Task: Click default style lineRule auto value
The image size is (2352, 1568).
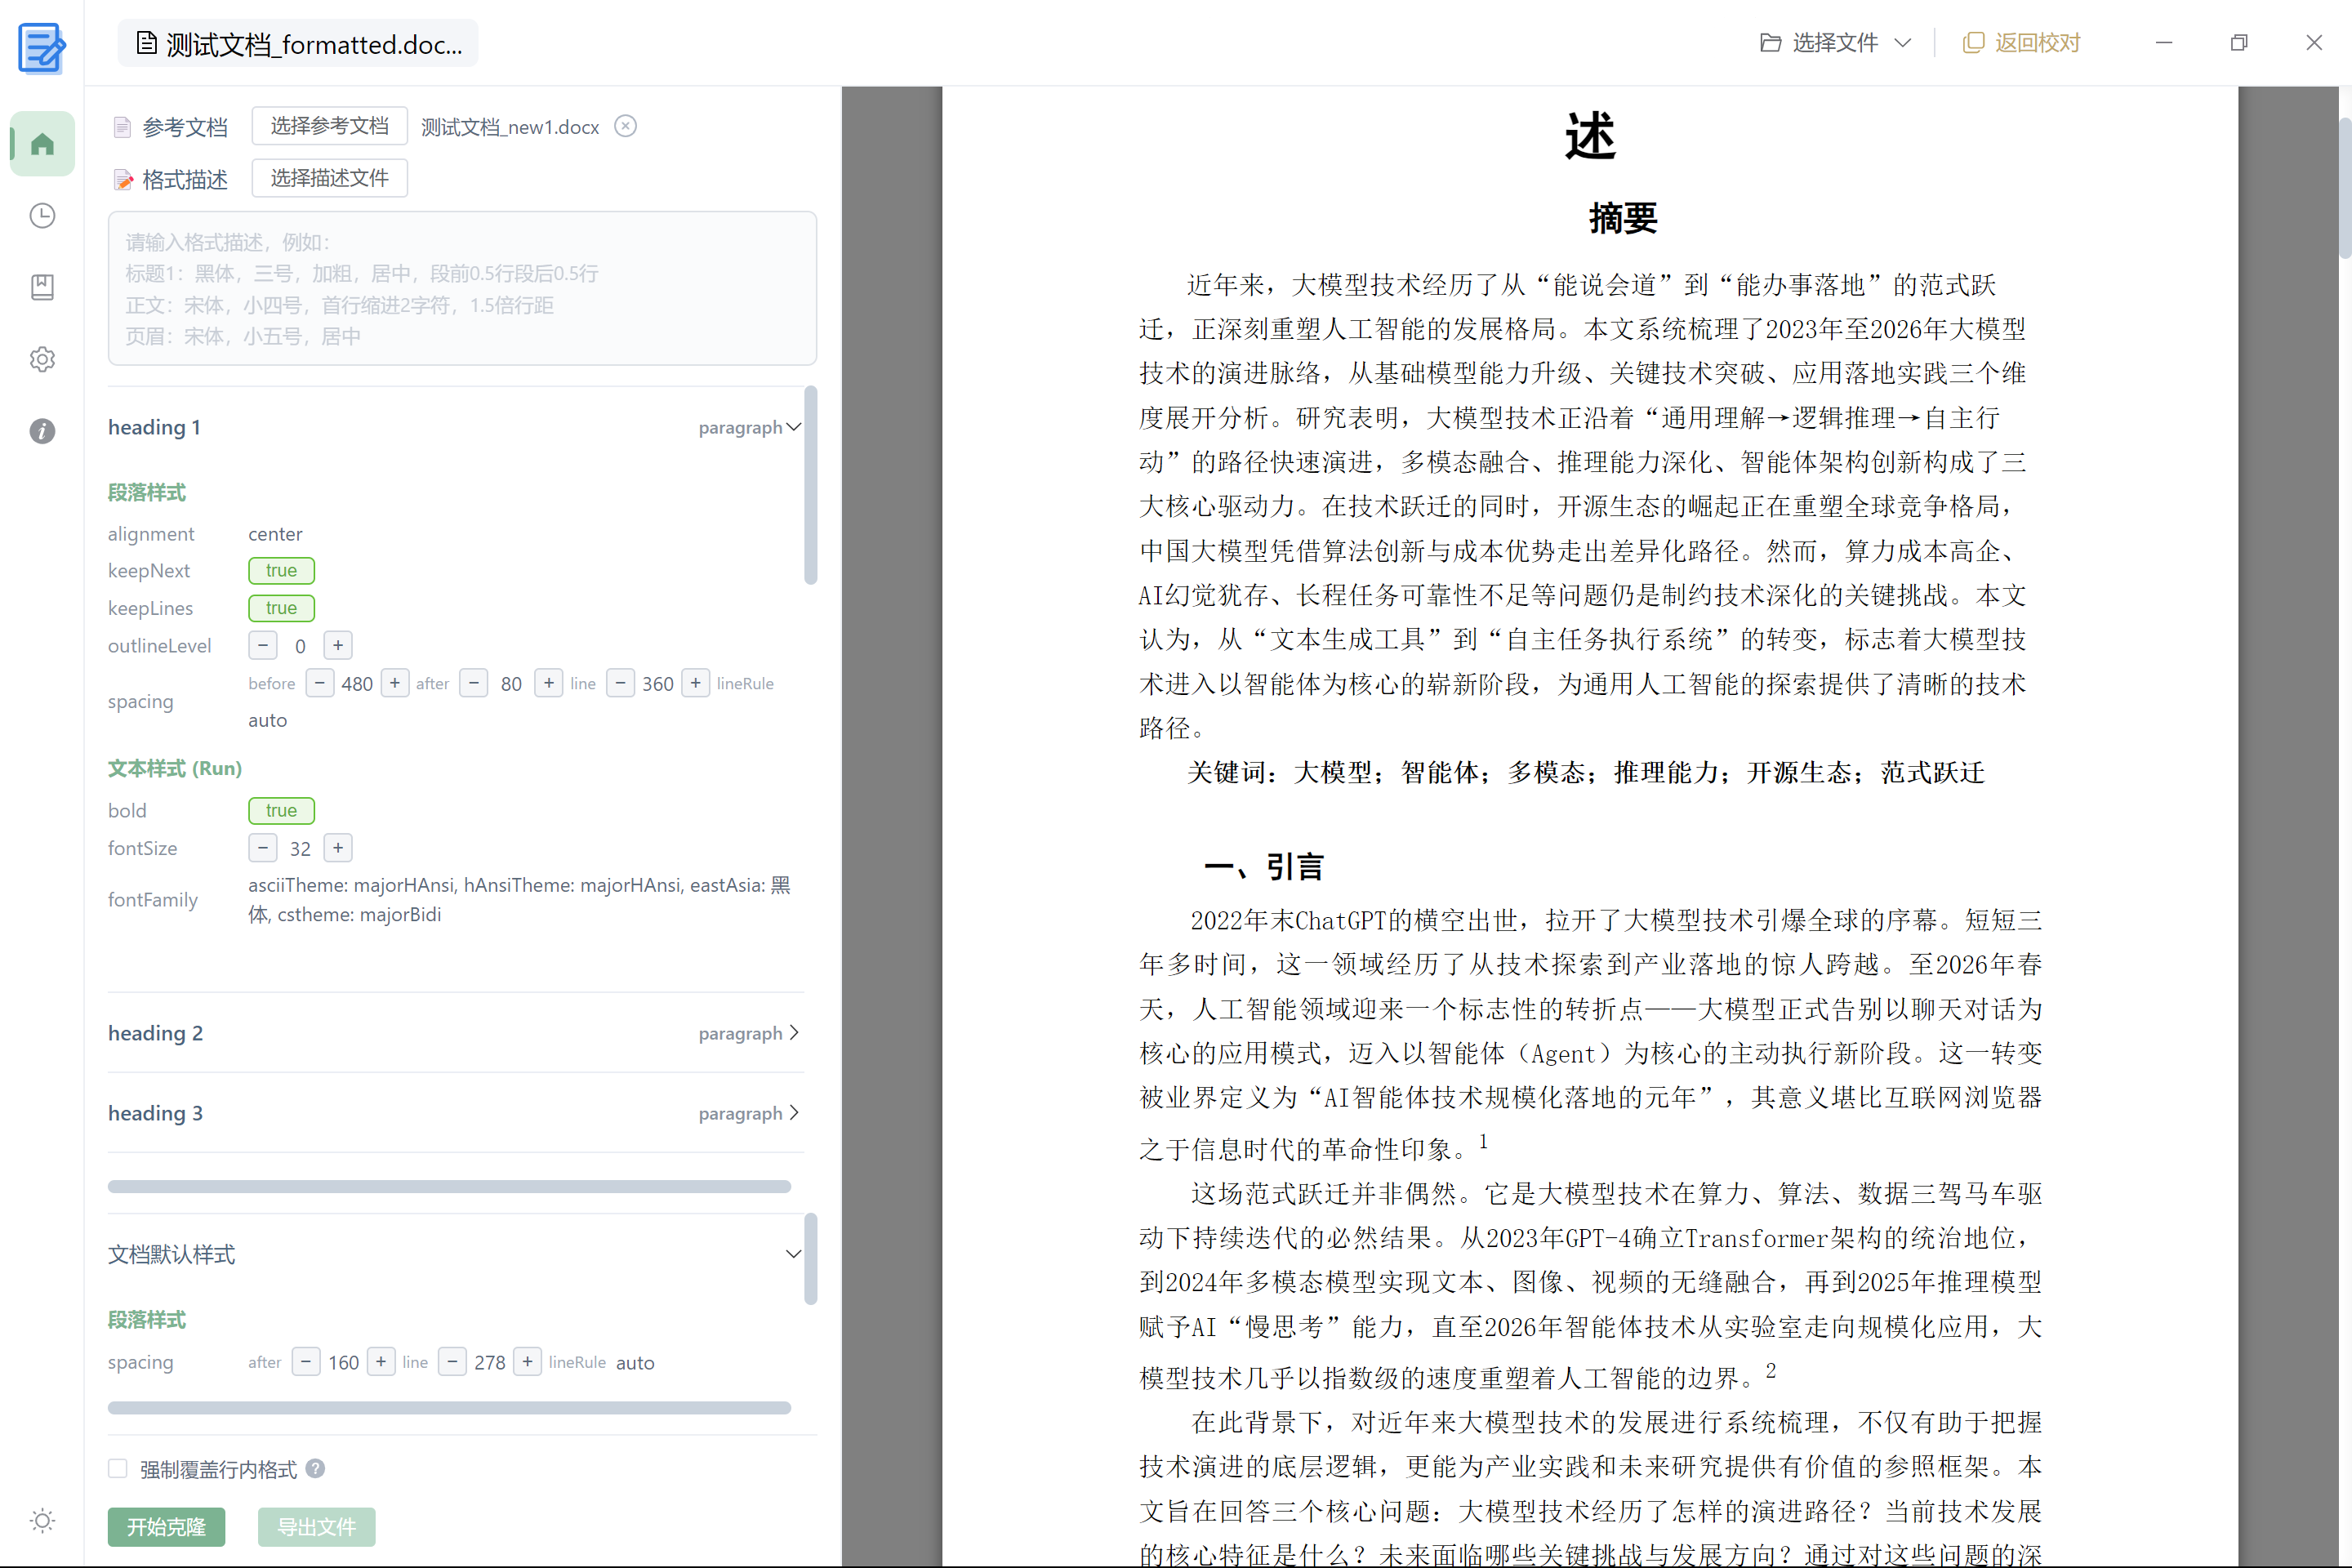Action: (635, 1362)
